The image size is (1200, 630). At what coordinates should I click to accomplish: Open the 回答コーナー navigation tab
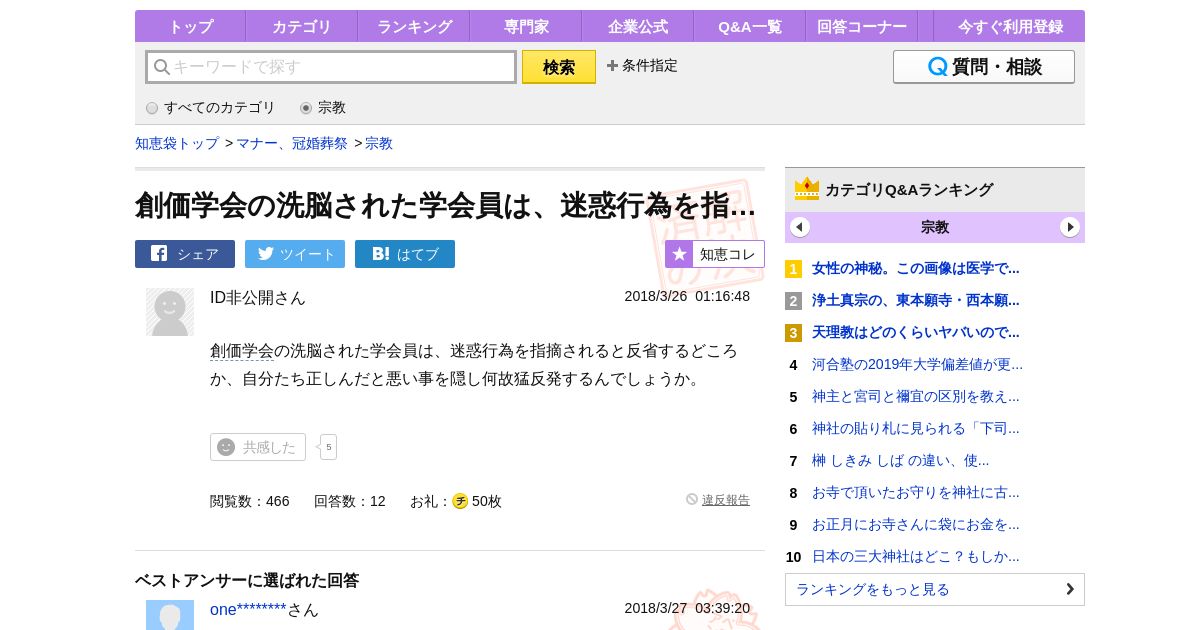862,26
